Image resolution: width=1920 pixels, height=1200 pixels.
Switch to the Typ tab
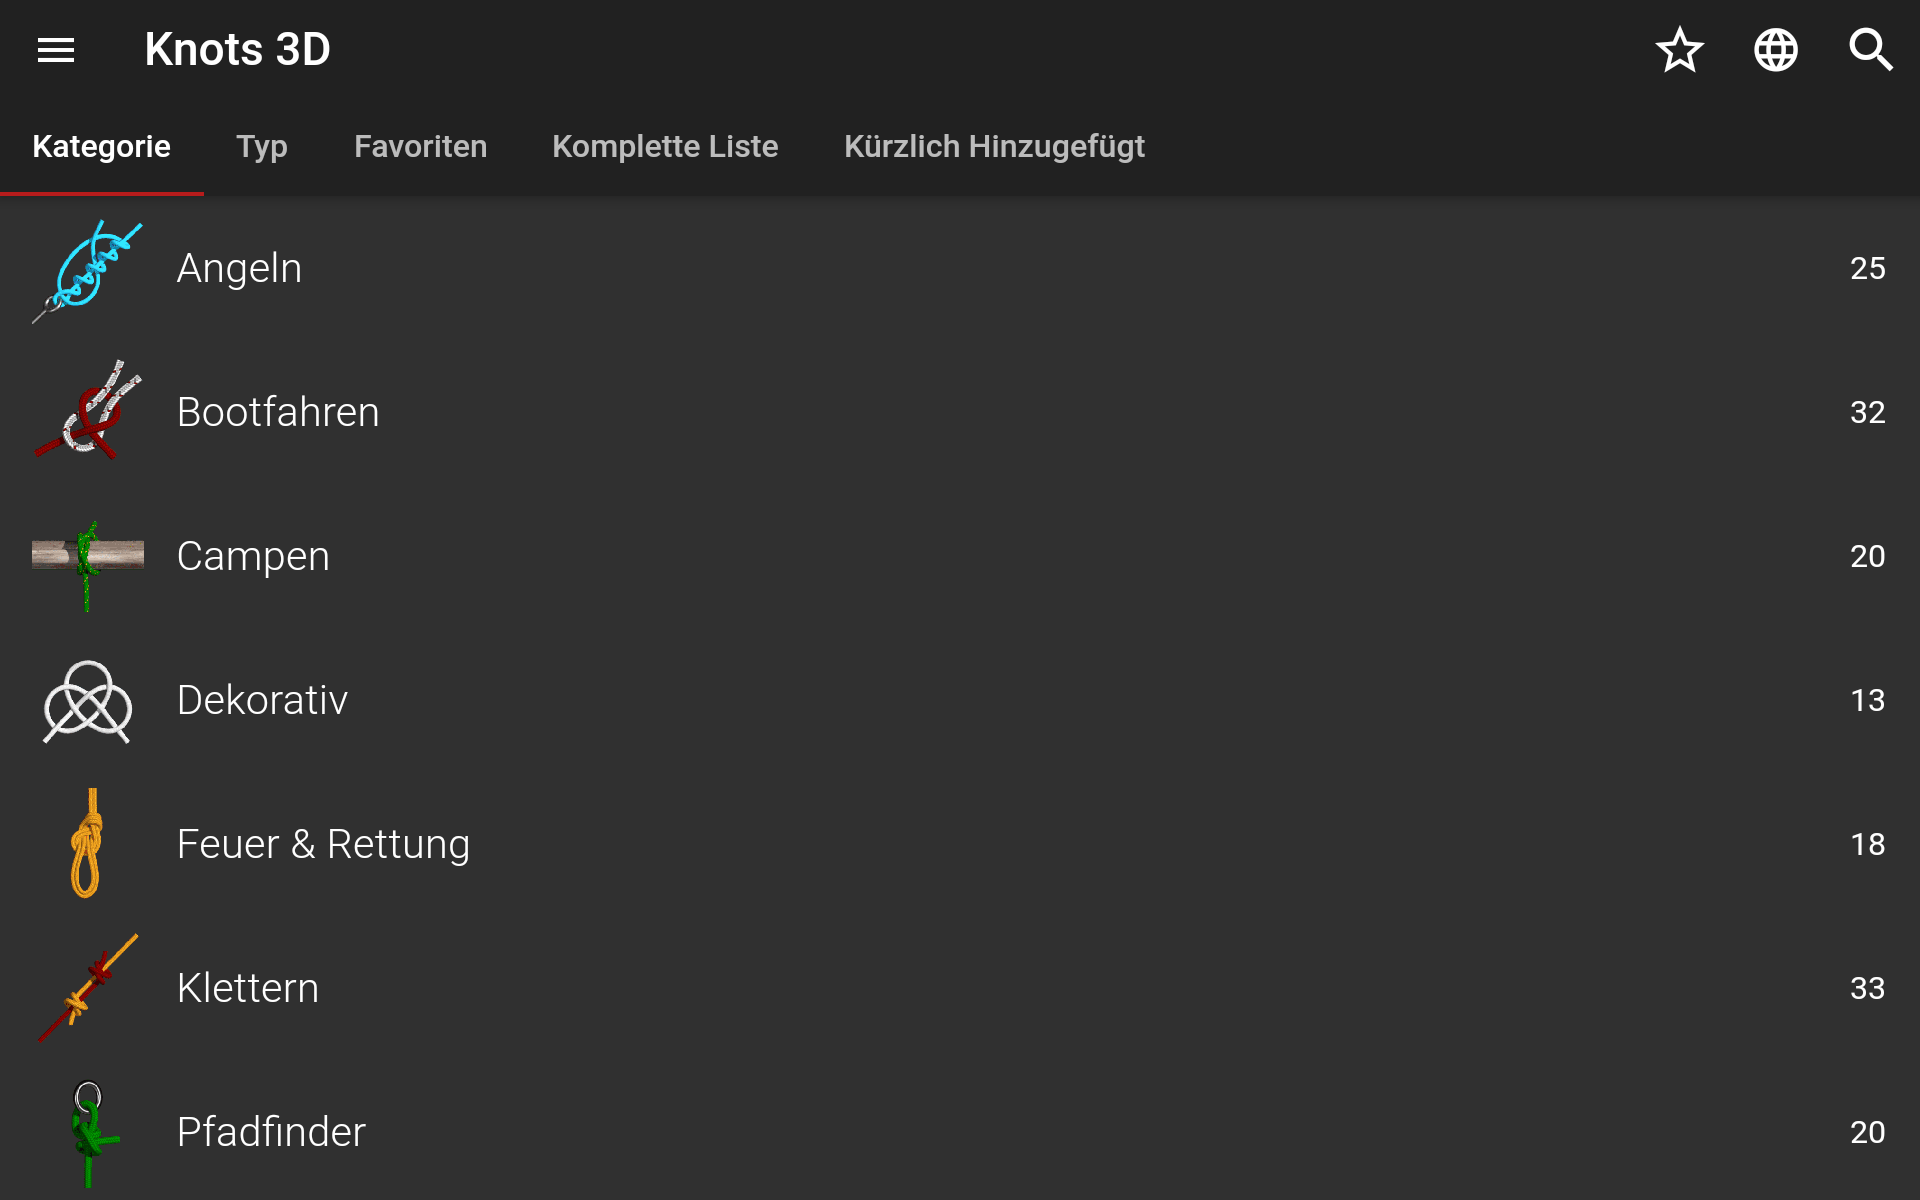click(x=262, y=147)
